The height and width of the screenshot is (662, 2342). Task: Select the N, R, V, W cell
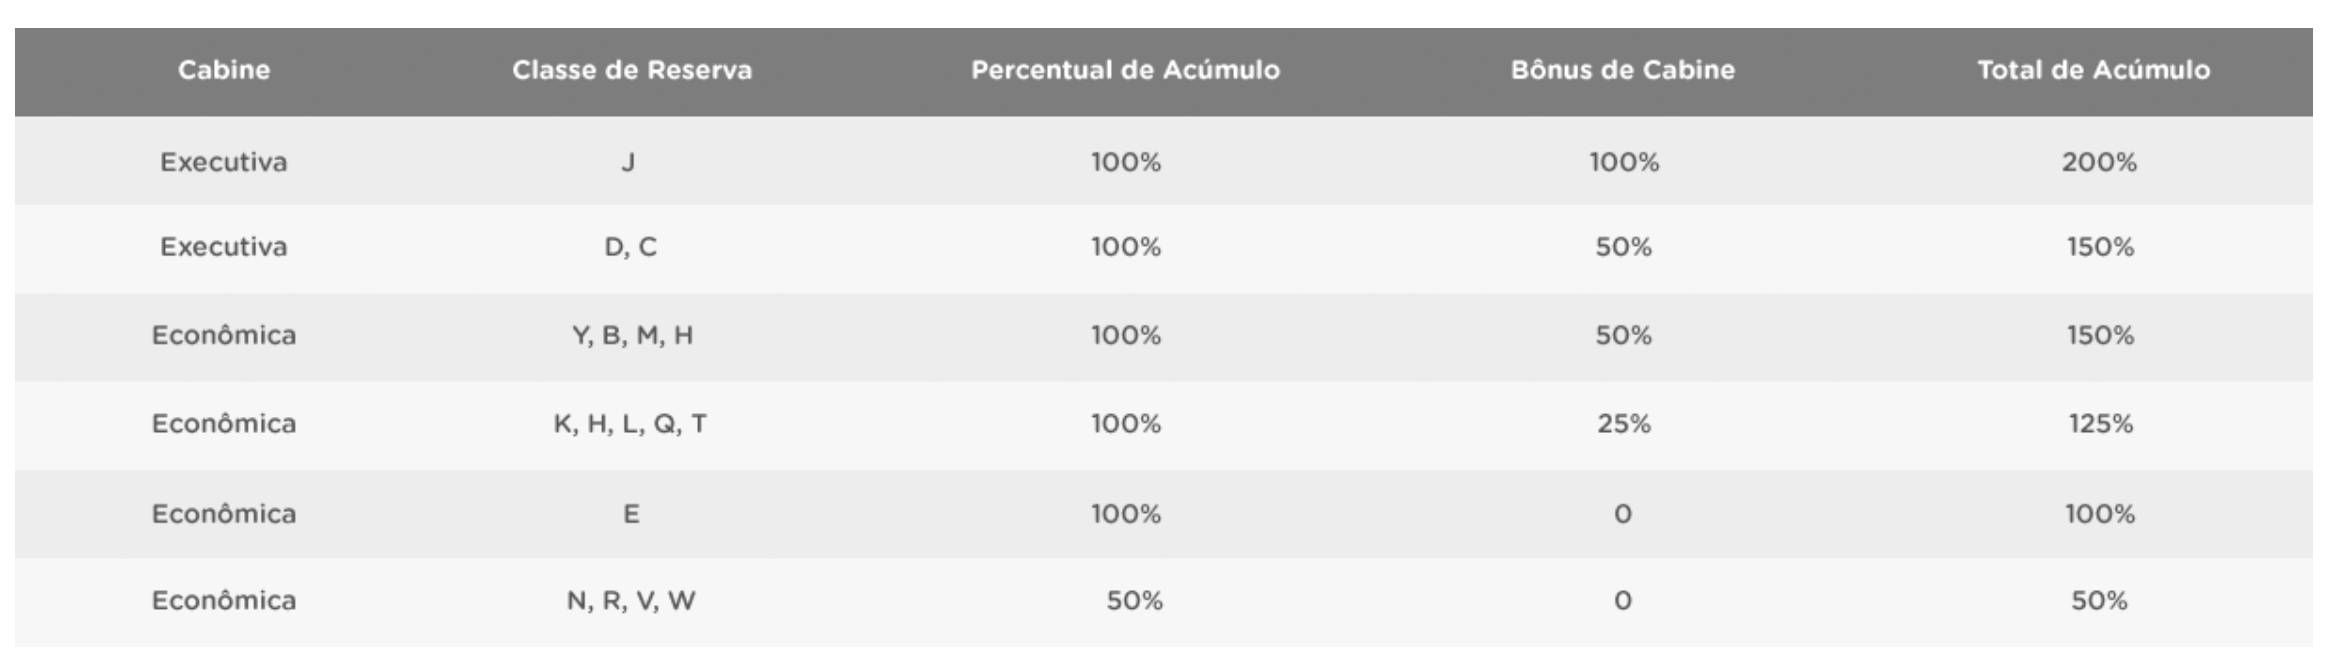[x=631, y=601]
